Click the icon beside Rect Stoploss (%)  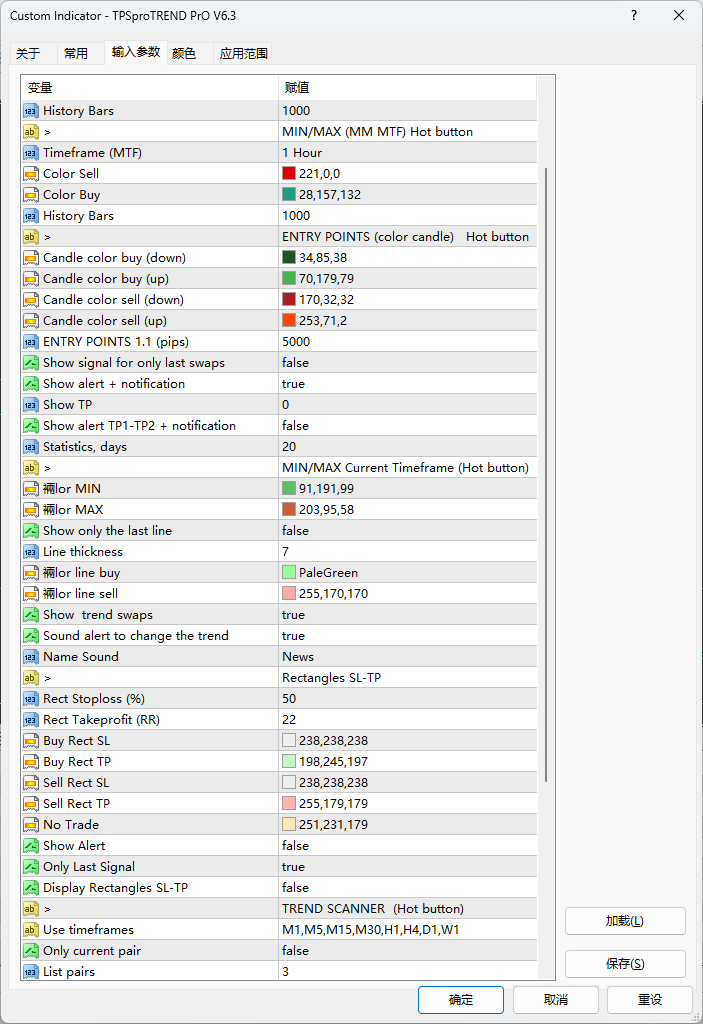pyautogui.click(x=31, y=699)
